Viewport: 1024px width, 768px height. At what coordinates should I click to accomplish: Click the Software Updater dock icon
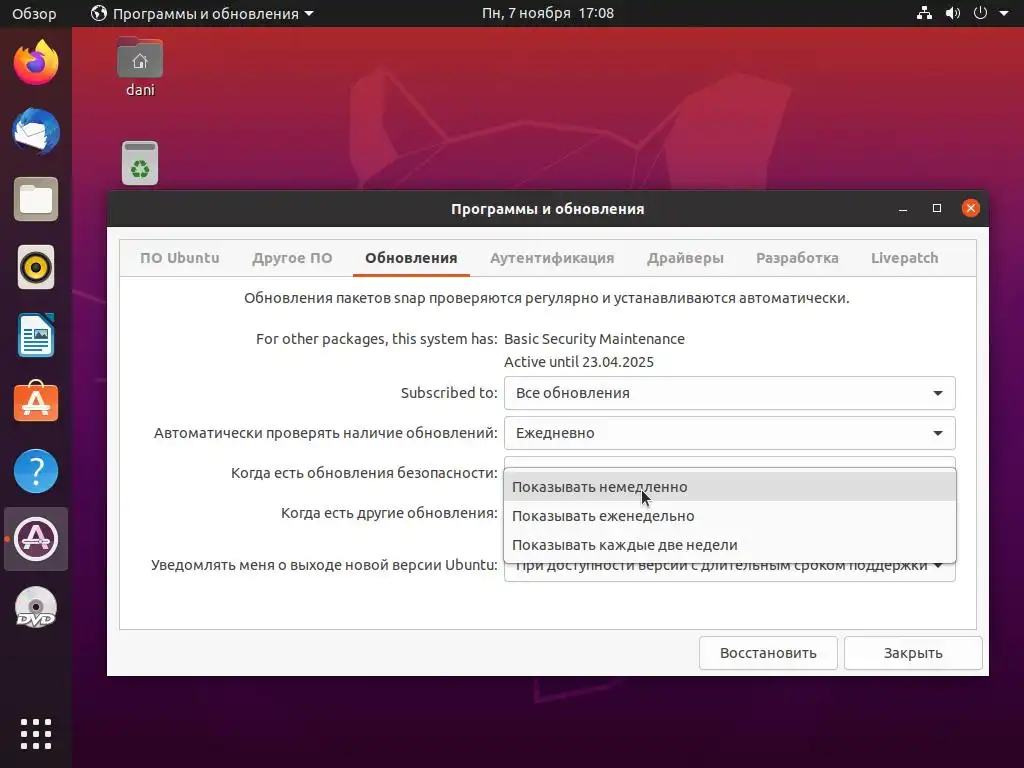36,539
